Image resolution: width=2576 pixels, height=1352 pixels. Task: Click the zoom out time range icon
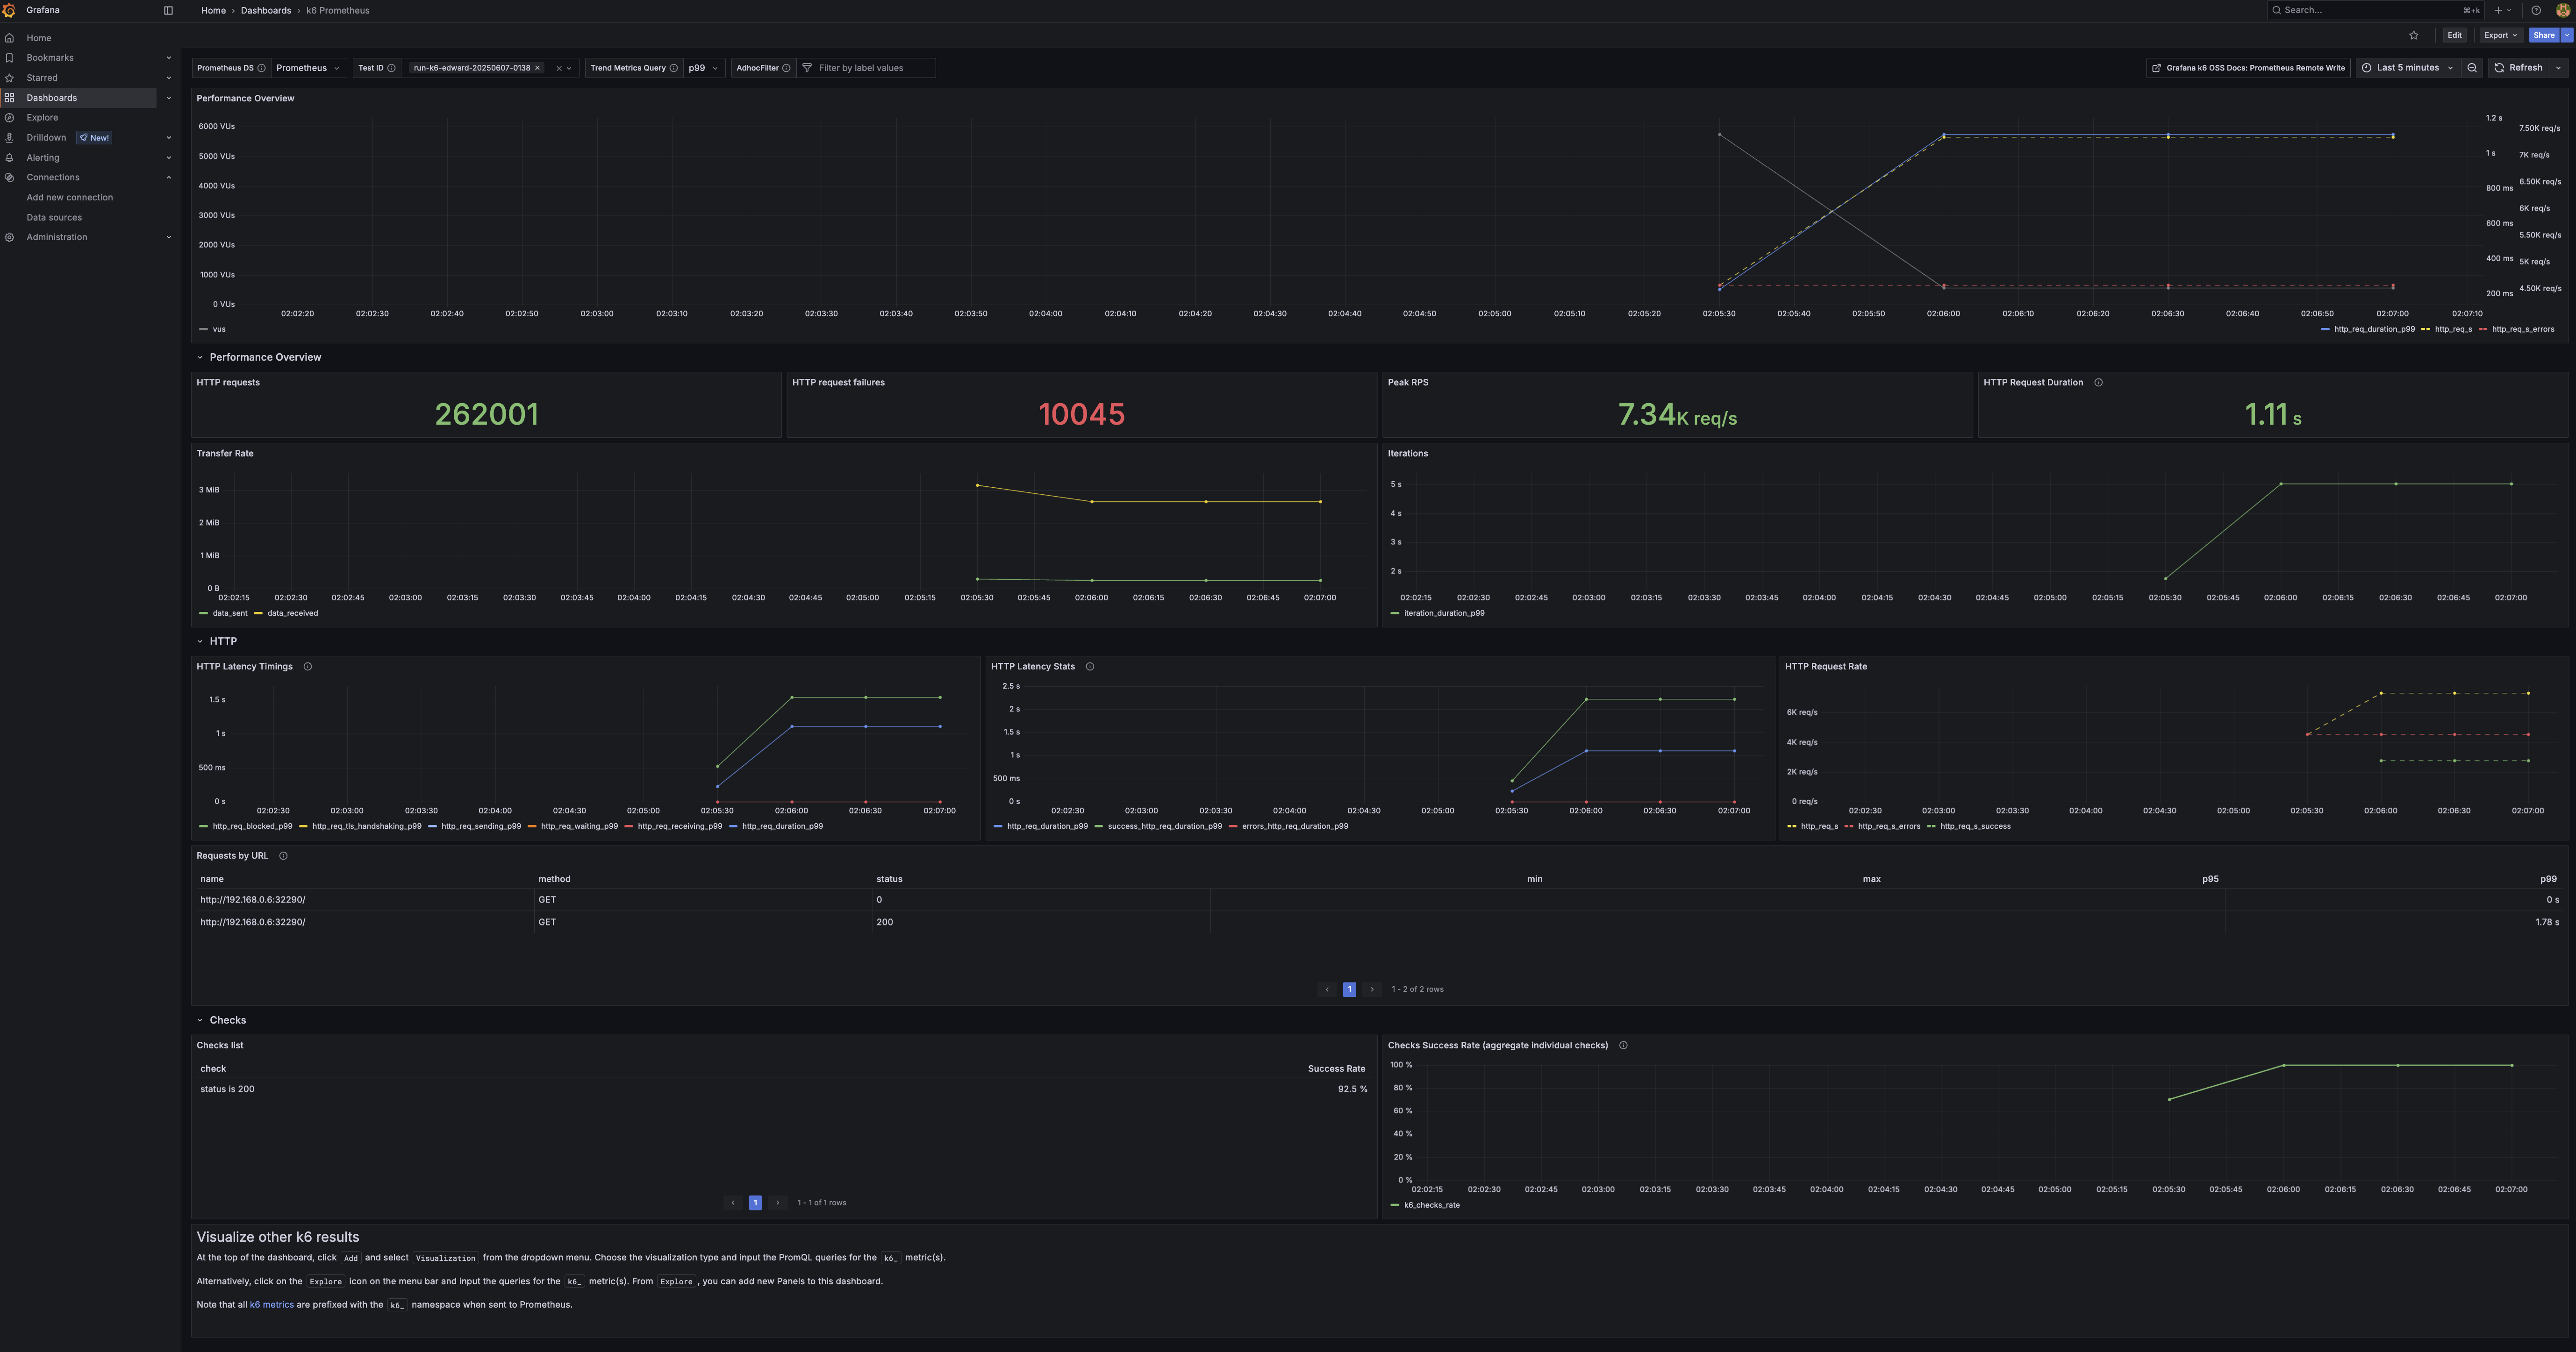2472,68
